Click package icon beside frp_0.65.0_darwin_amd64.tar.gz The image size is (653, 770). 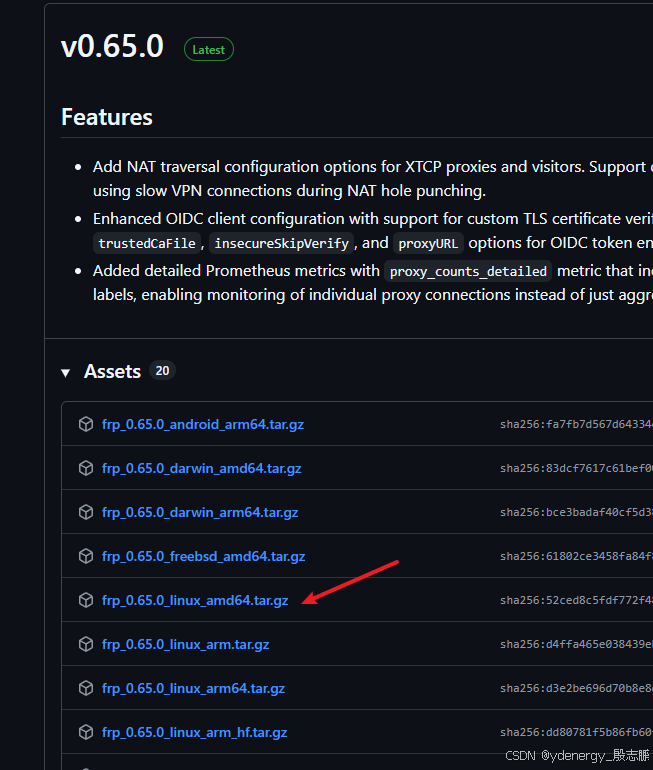[x=86, y=468]
